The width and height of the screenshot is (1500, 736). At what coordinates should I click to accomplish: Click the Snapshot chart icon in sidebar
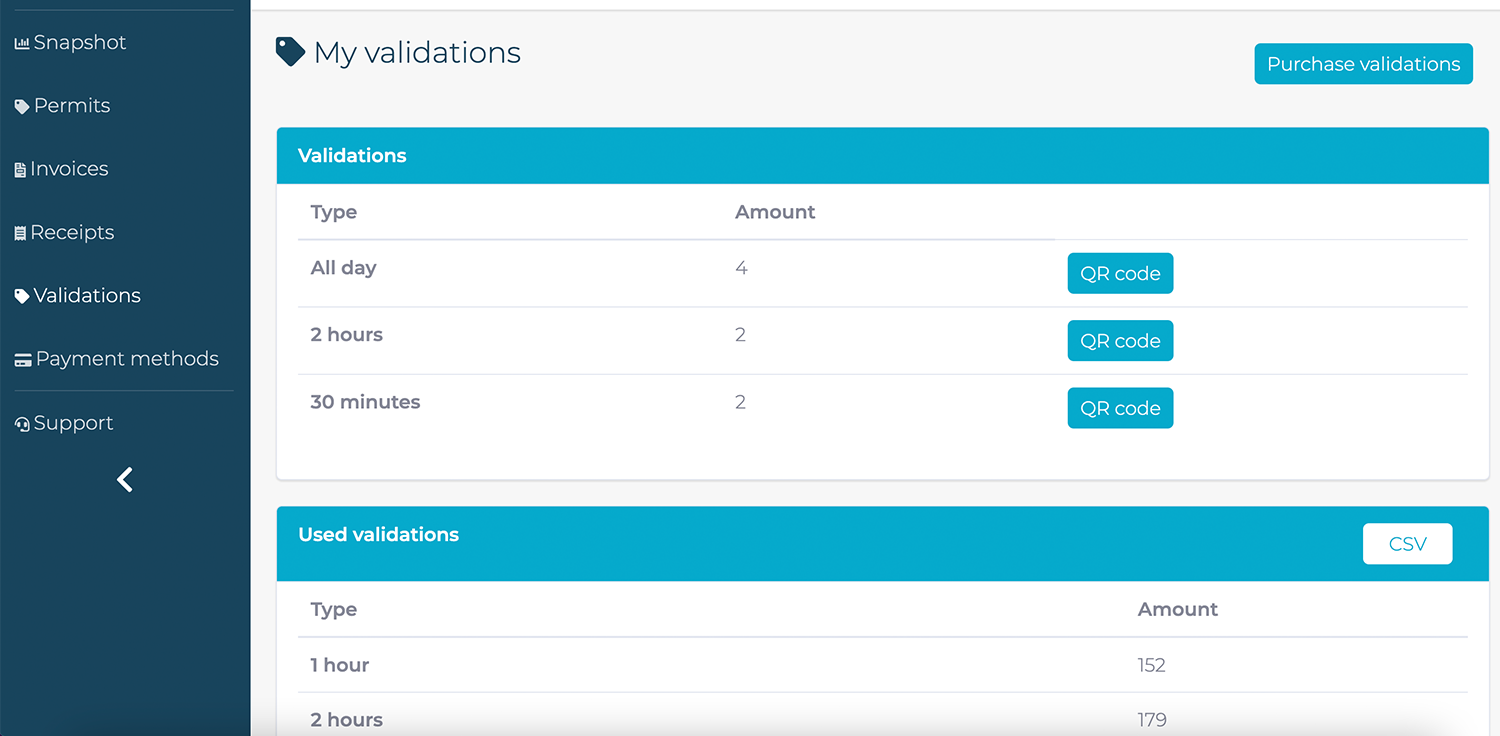click(22, 44)
